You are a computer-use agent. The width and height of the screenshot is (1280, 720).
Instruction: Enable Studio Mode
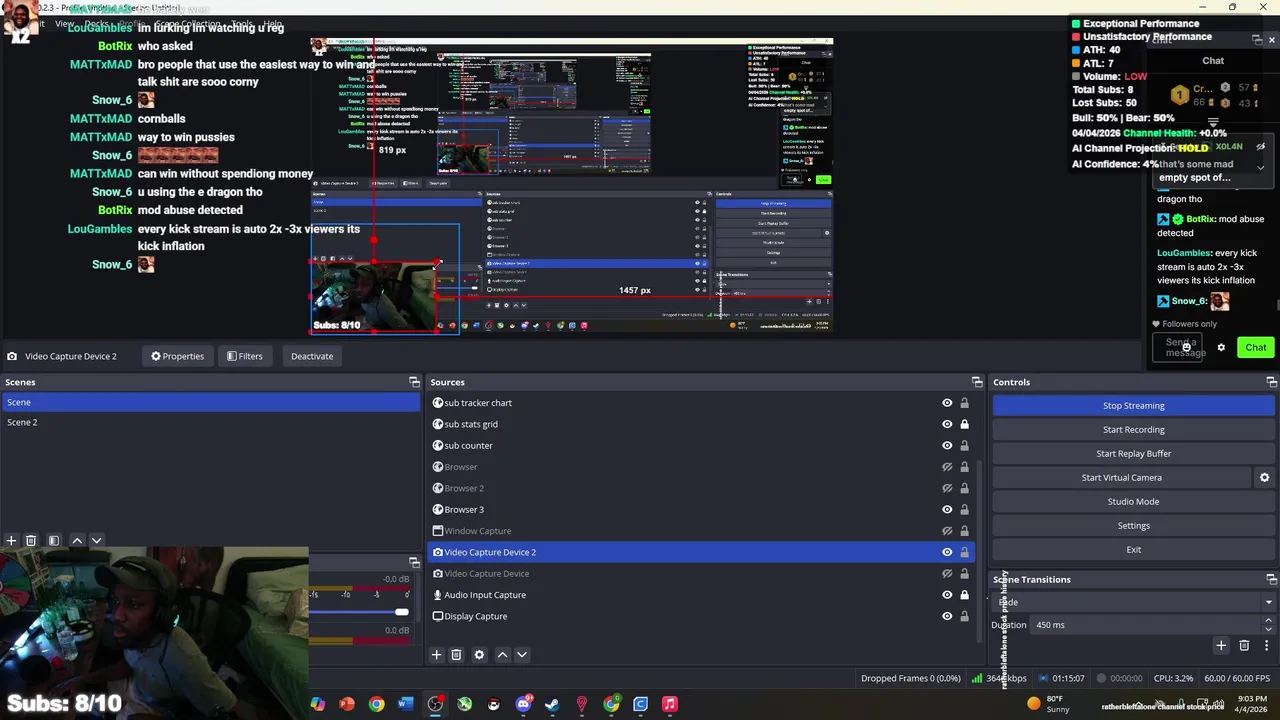click(x=1133, y=502)
